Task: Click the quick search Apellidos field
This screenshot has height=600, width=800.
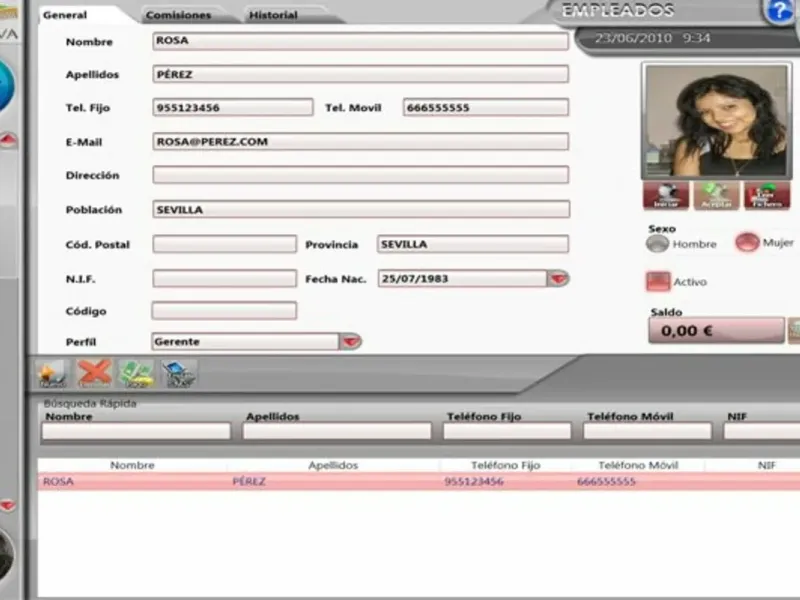Action: pos(337,431)
